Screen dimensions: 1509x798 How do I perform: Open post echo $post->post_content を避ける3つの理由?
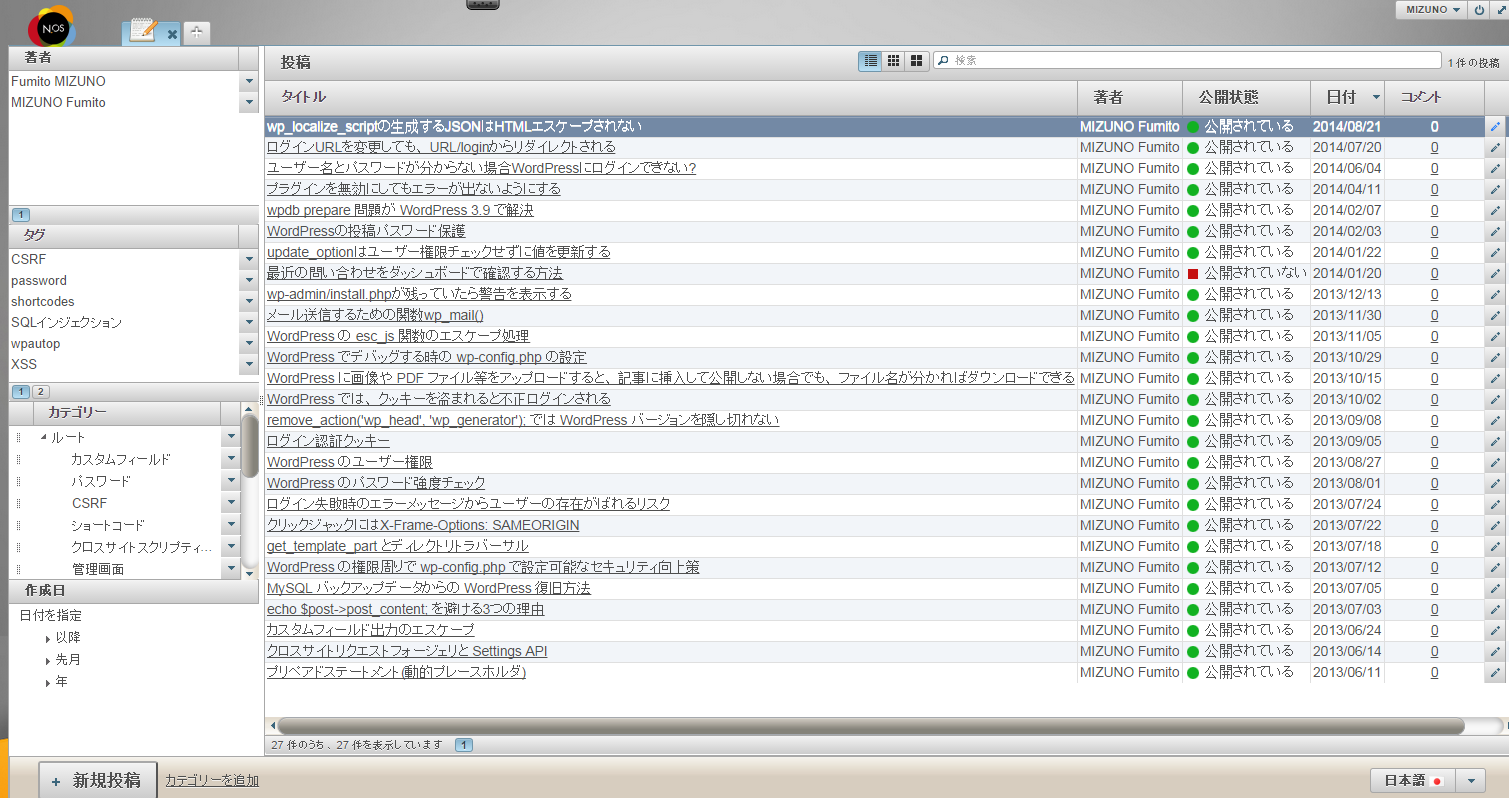[406, 609]
